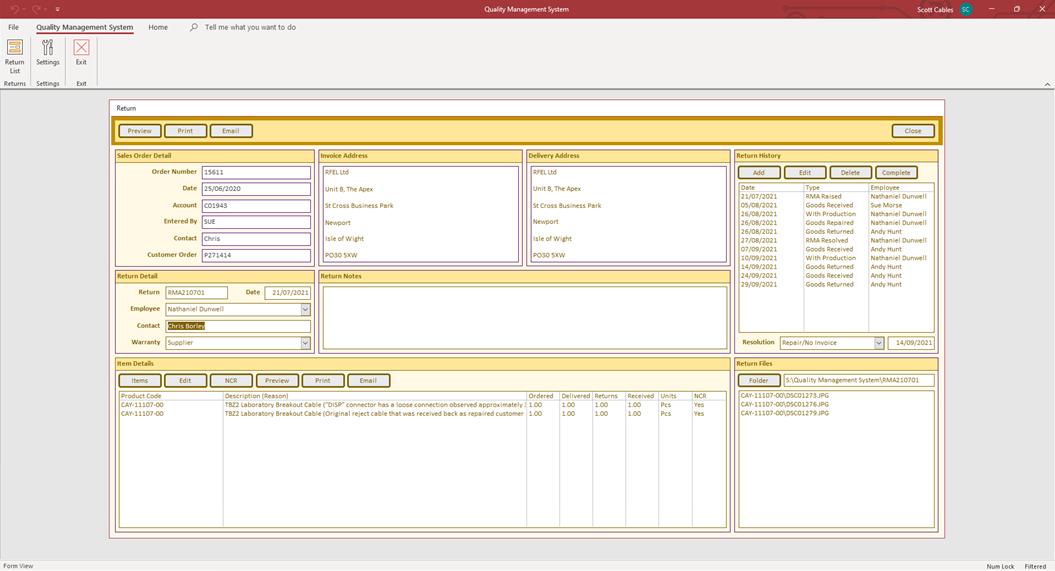
Task: Click the Tell me what you want field
Action: point(250,27)
